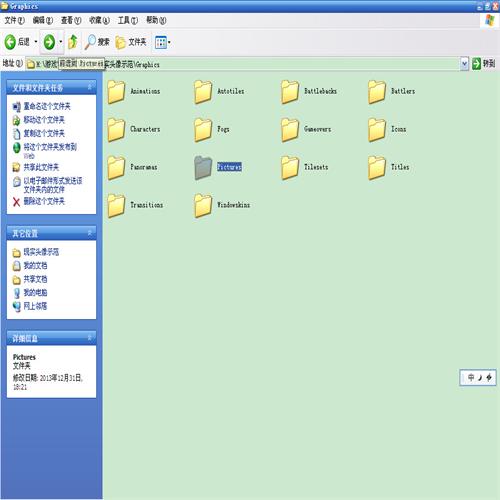
Task: Collapse the File and Folder Tasks panel
Action: pyautogui.click(x=90, y=87)
